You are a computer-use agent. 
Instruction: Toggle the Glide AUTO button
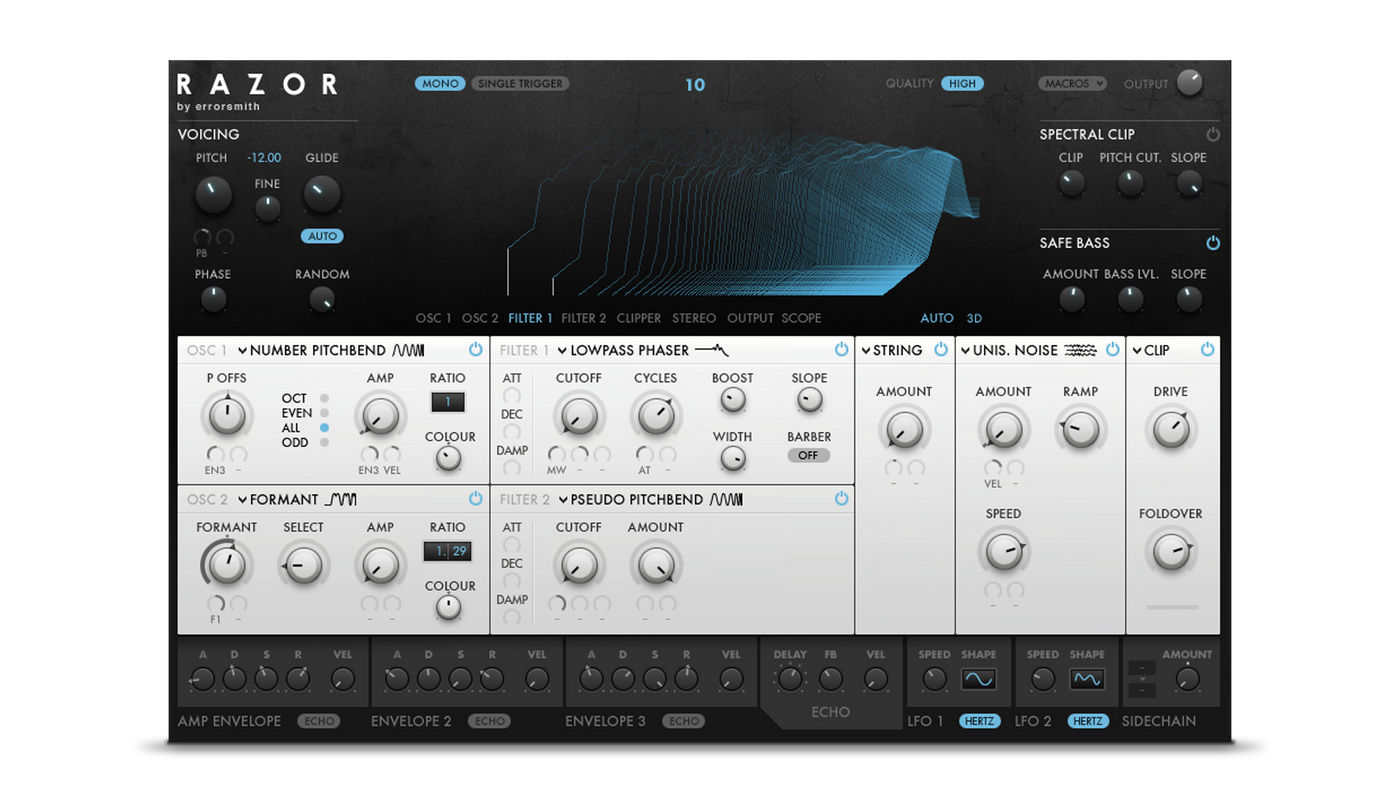322,237
